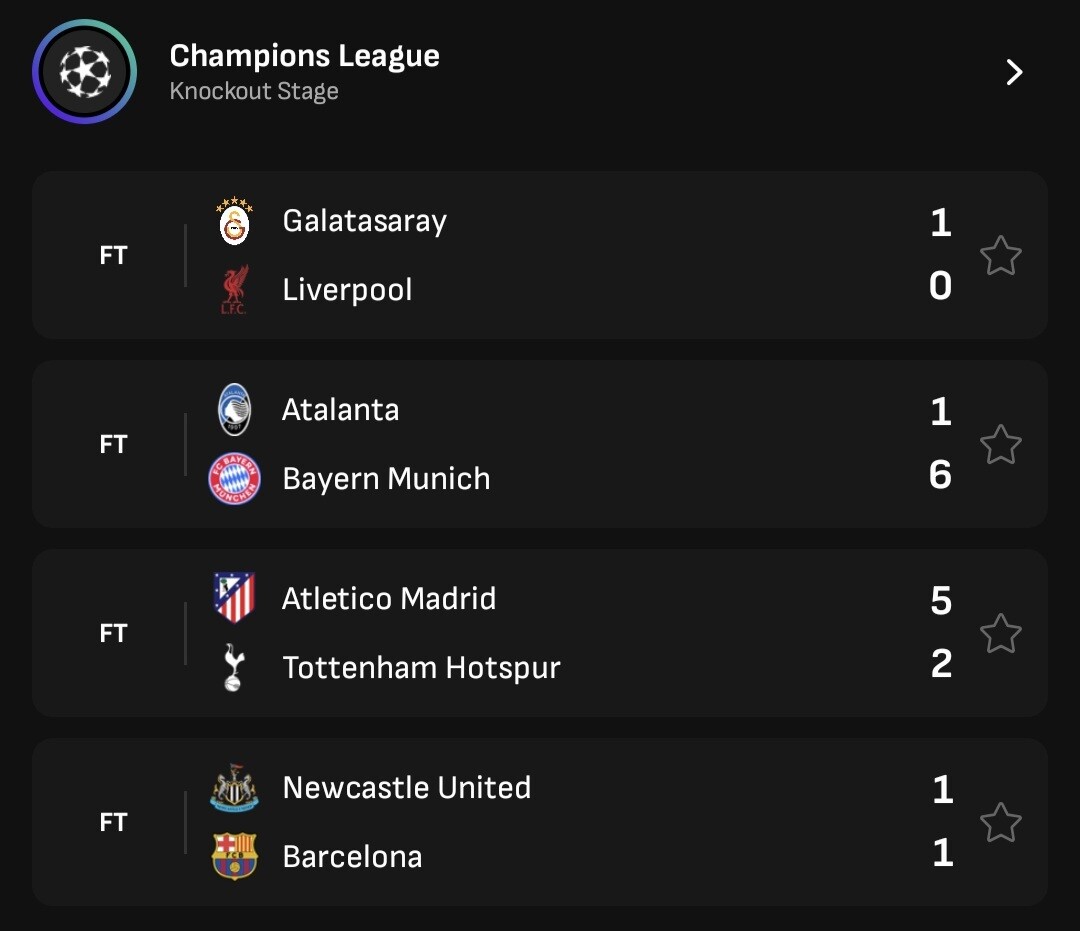Toggle favorite star for Atletico Madrid match
Viewport: 1080px width, 931px height.
coord(1000,634)
